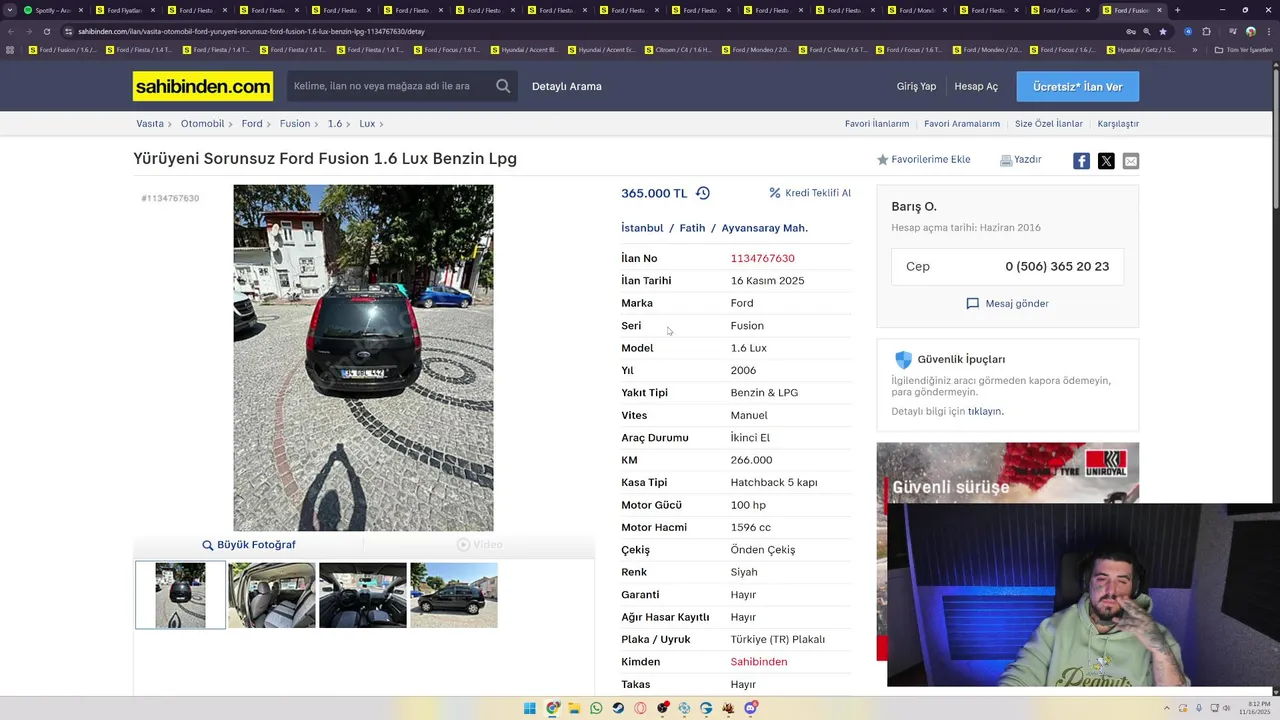
Task: Open the Tüm Yer İşaretleri bookmarks folder
Action: (x=1245, y=49)
